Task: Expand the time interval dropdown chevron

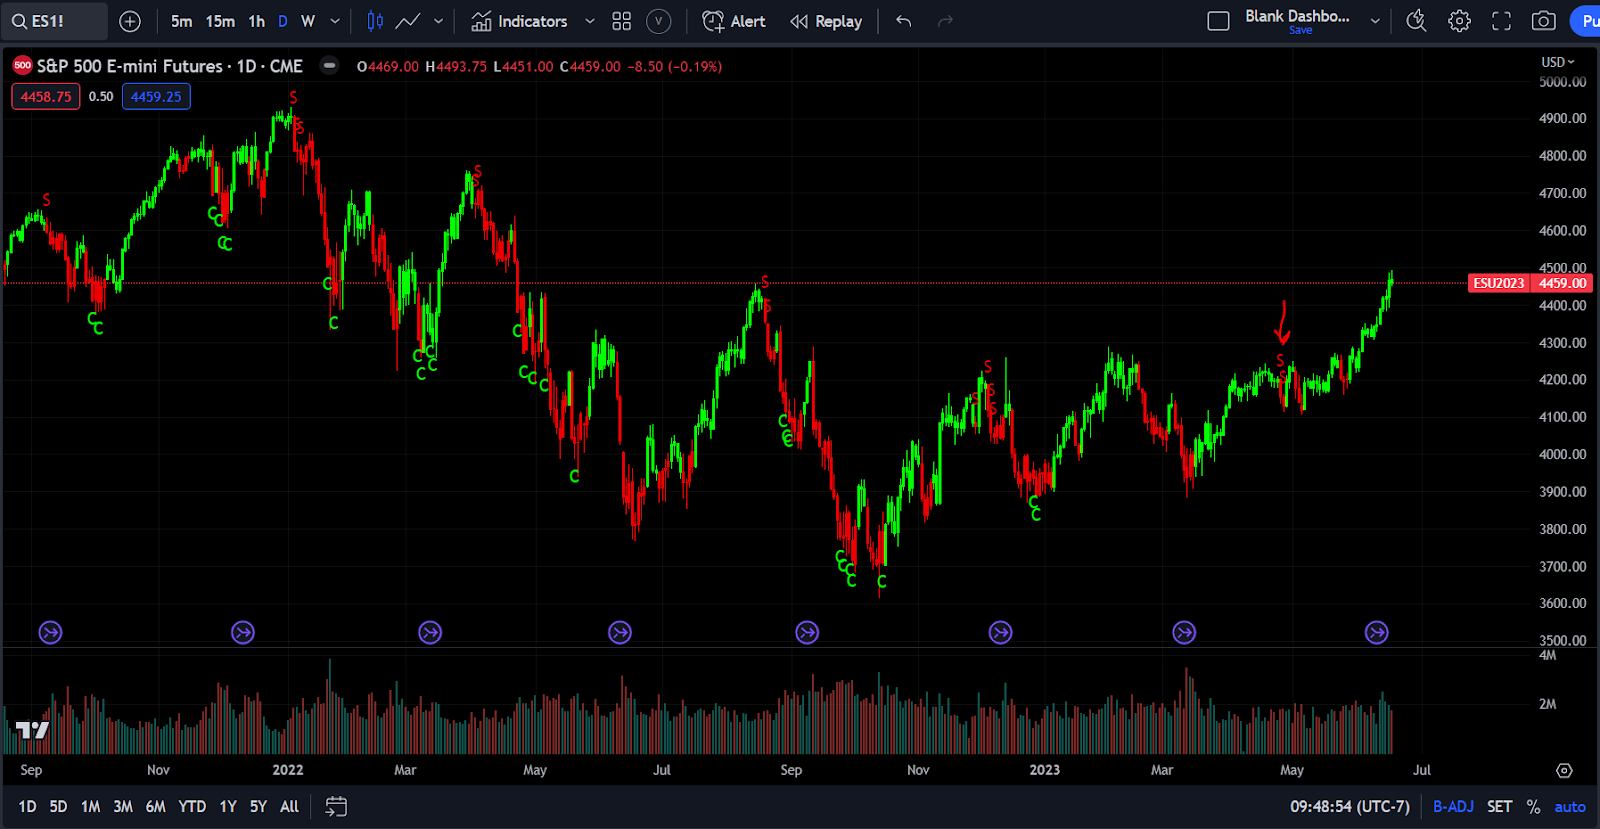Action: point(335,21)
